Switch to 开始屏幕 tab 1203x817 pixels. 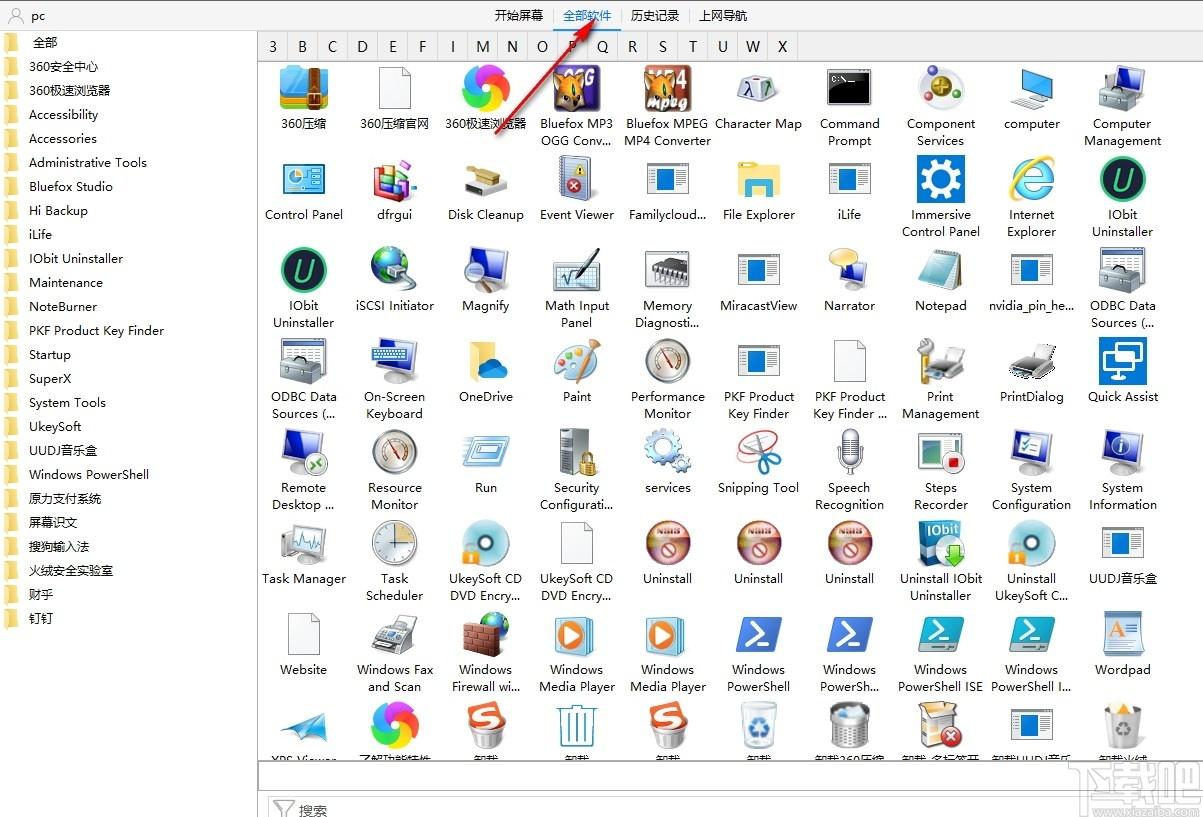[x=519, y=15]
